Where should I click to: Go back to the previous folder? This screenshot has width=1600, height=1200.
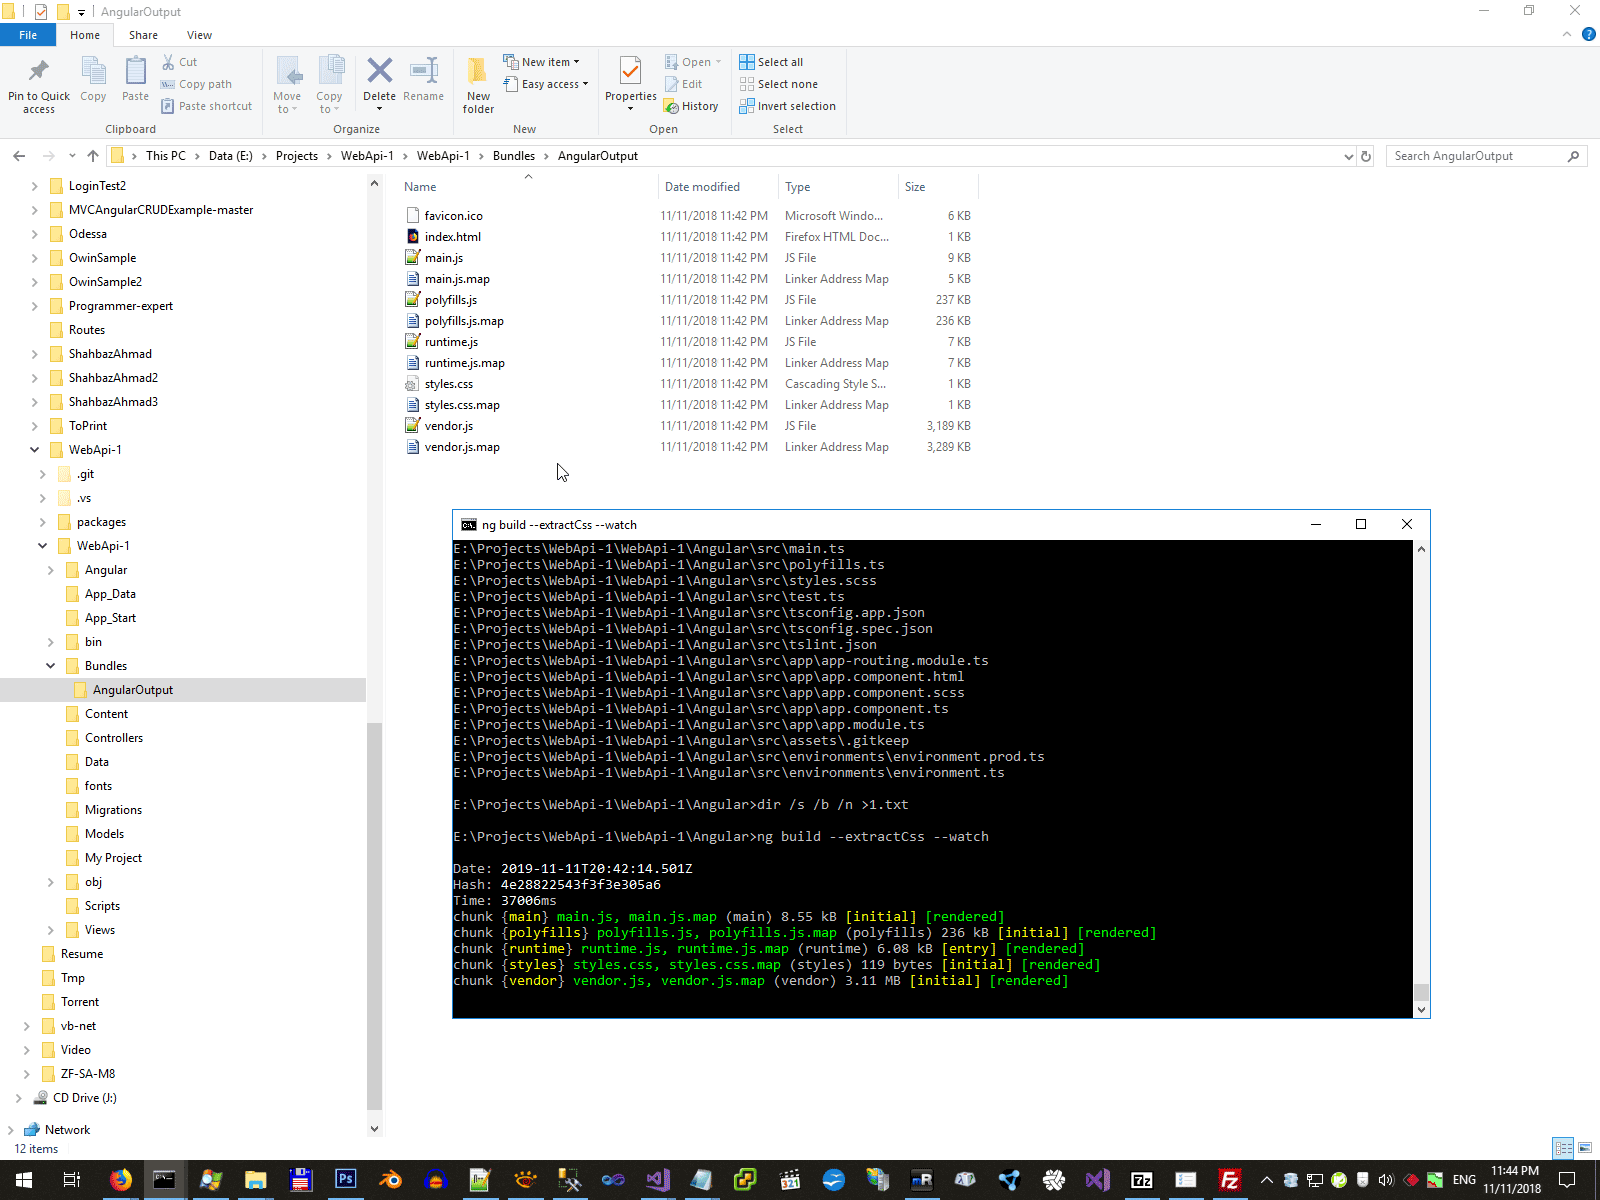pos(19,156)
